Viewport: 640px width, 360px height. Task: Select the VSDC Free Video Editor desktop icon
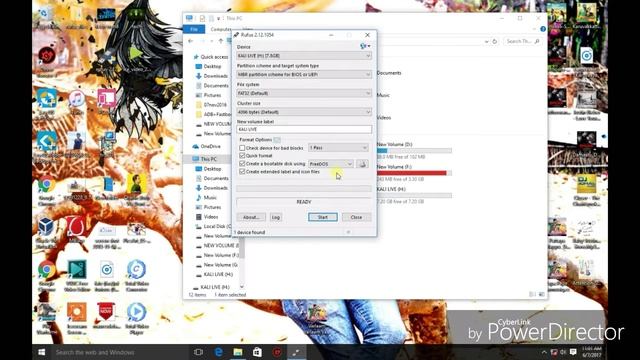[77, 276]
